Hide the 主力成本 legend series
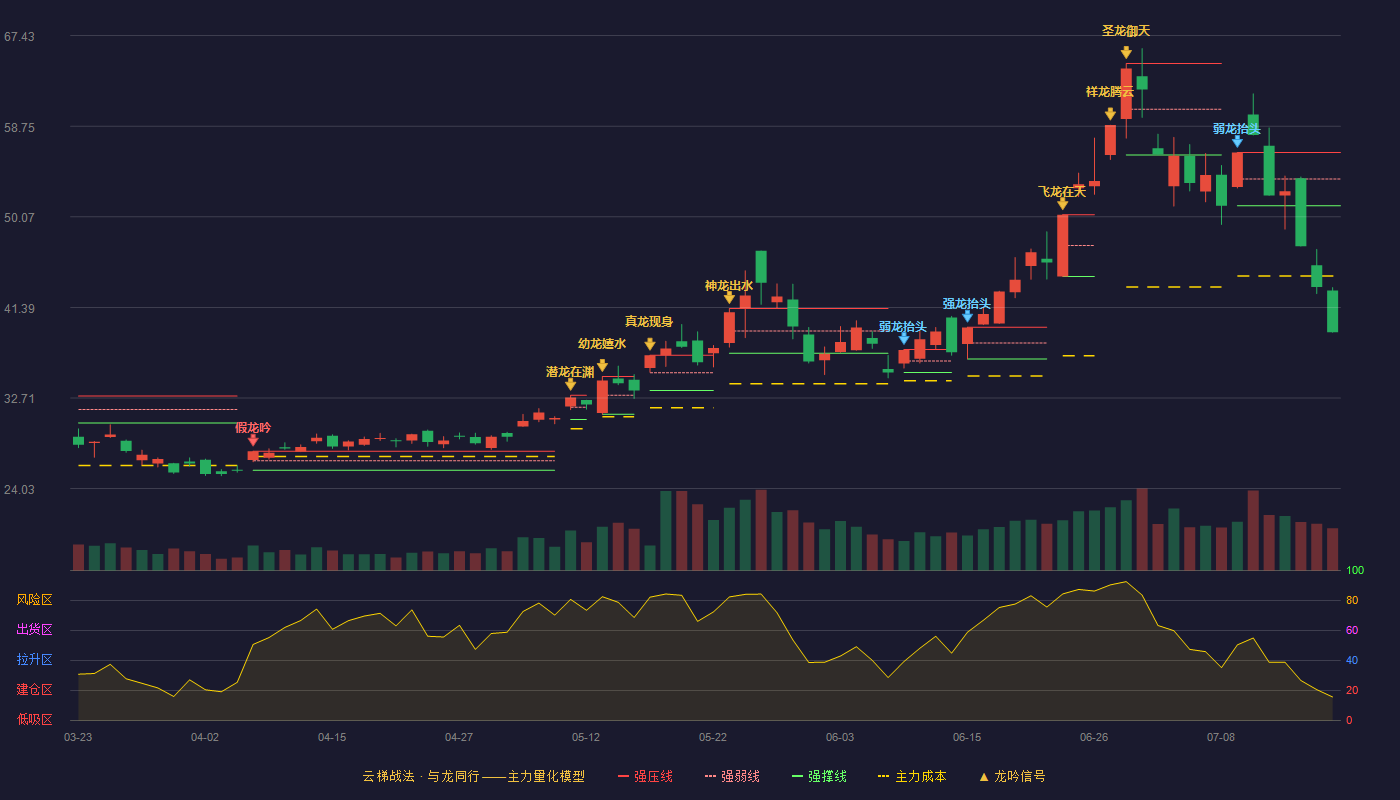Viewport: 1400px width, 800px height. click(x=912, y=776)
